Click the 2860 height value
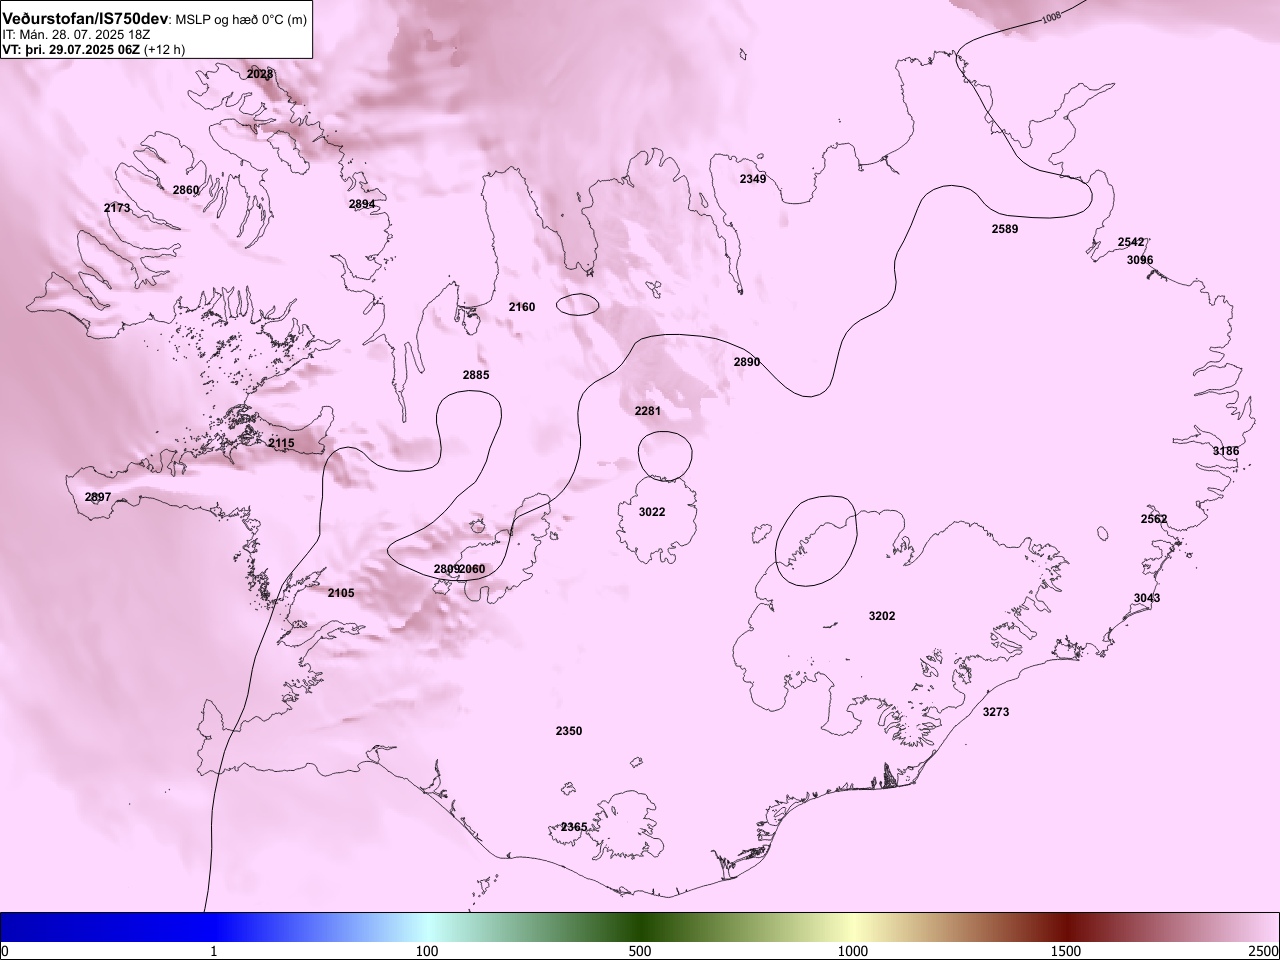This screenshot has width=1280, height=960. click(x=186, y=190)
